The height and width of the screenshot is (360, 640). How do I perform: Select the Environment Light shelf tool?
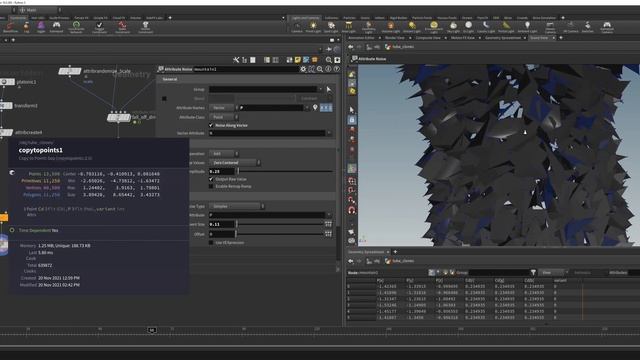pyautogui.click(x=433, y=27)
